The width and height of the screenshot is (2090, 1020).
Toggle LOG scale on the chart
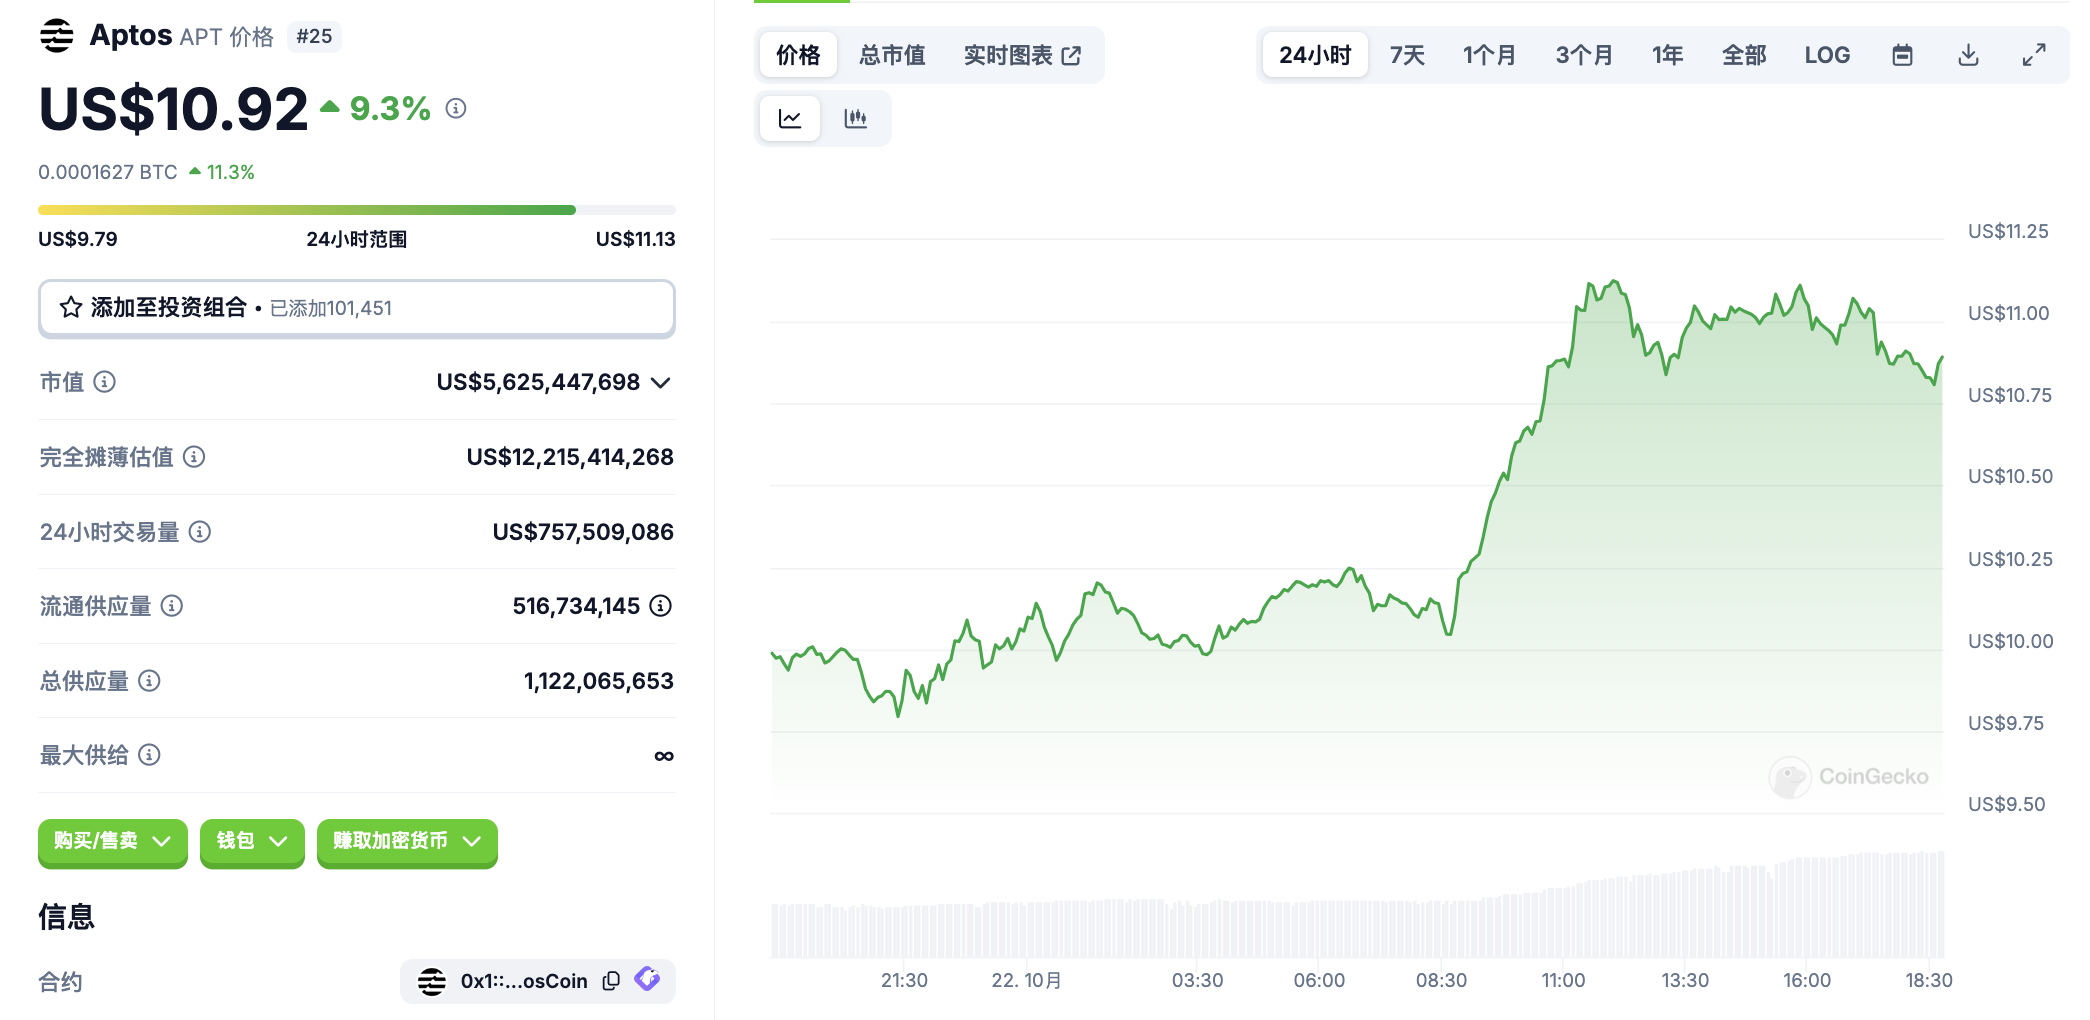point(1827,55)
